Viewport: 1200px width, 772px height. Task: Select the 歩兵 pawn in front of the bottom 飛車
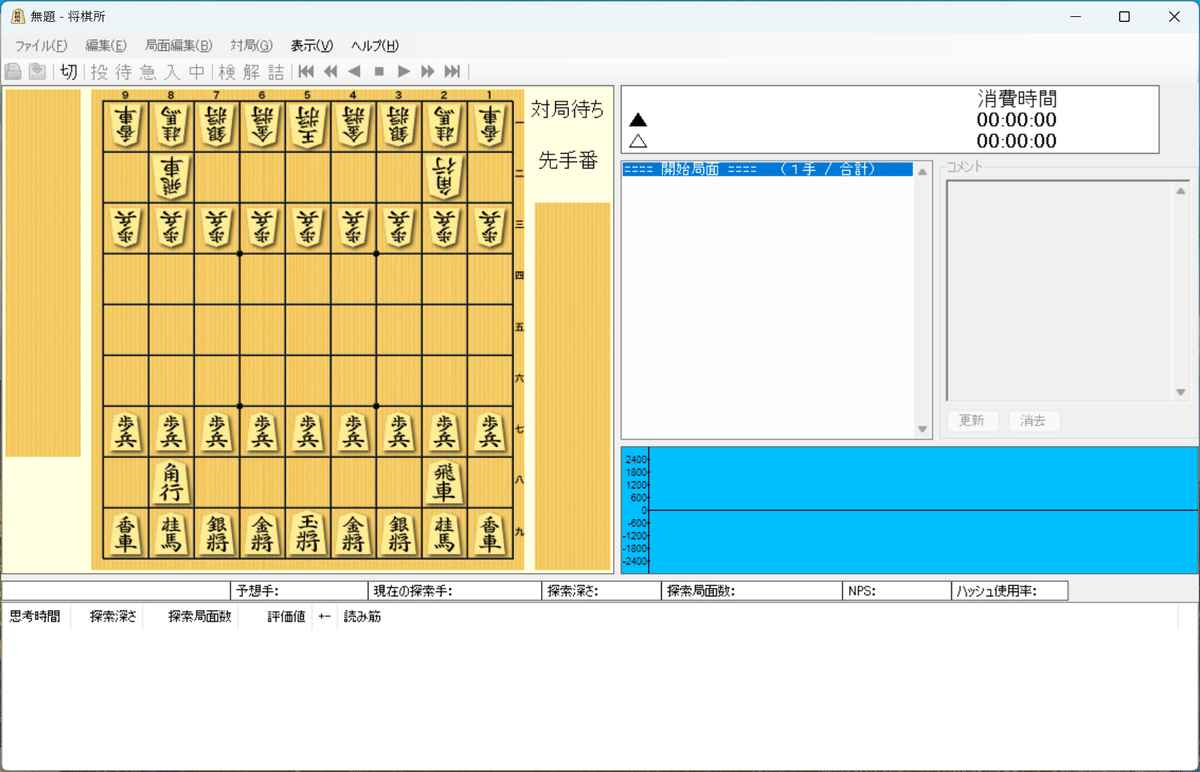(x=444, y=432)
